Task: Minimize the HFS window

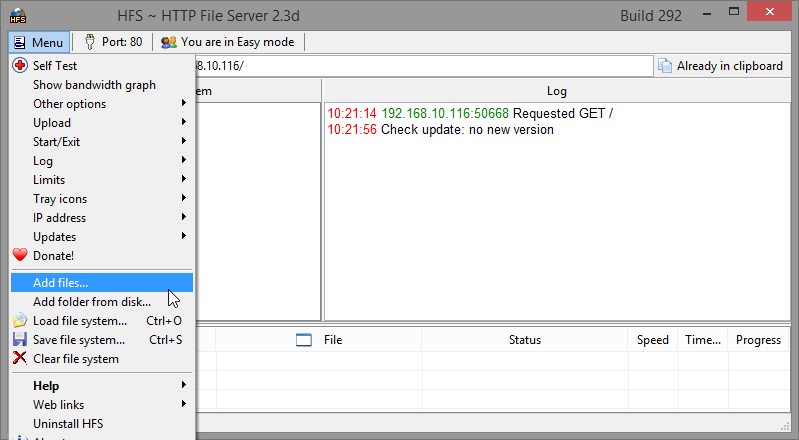Action: tap(707, 14)
